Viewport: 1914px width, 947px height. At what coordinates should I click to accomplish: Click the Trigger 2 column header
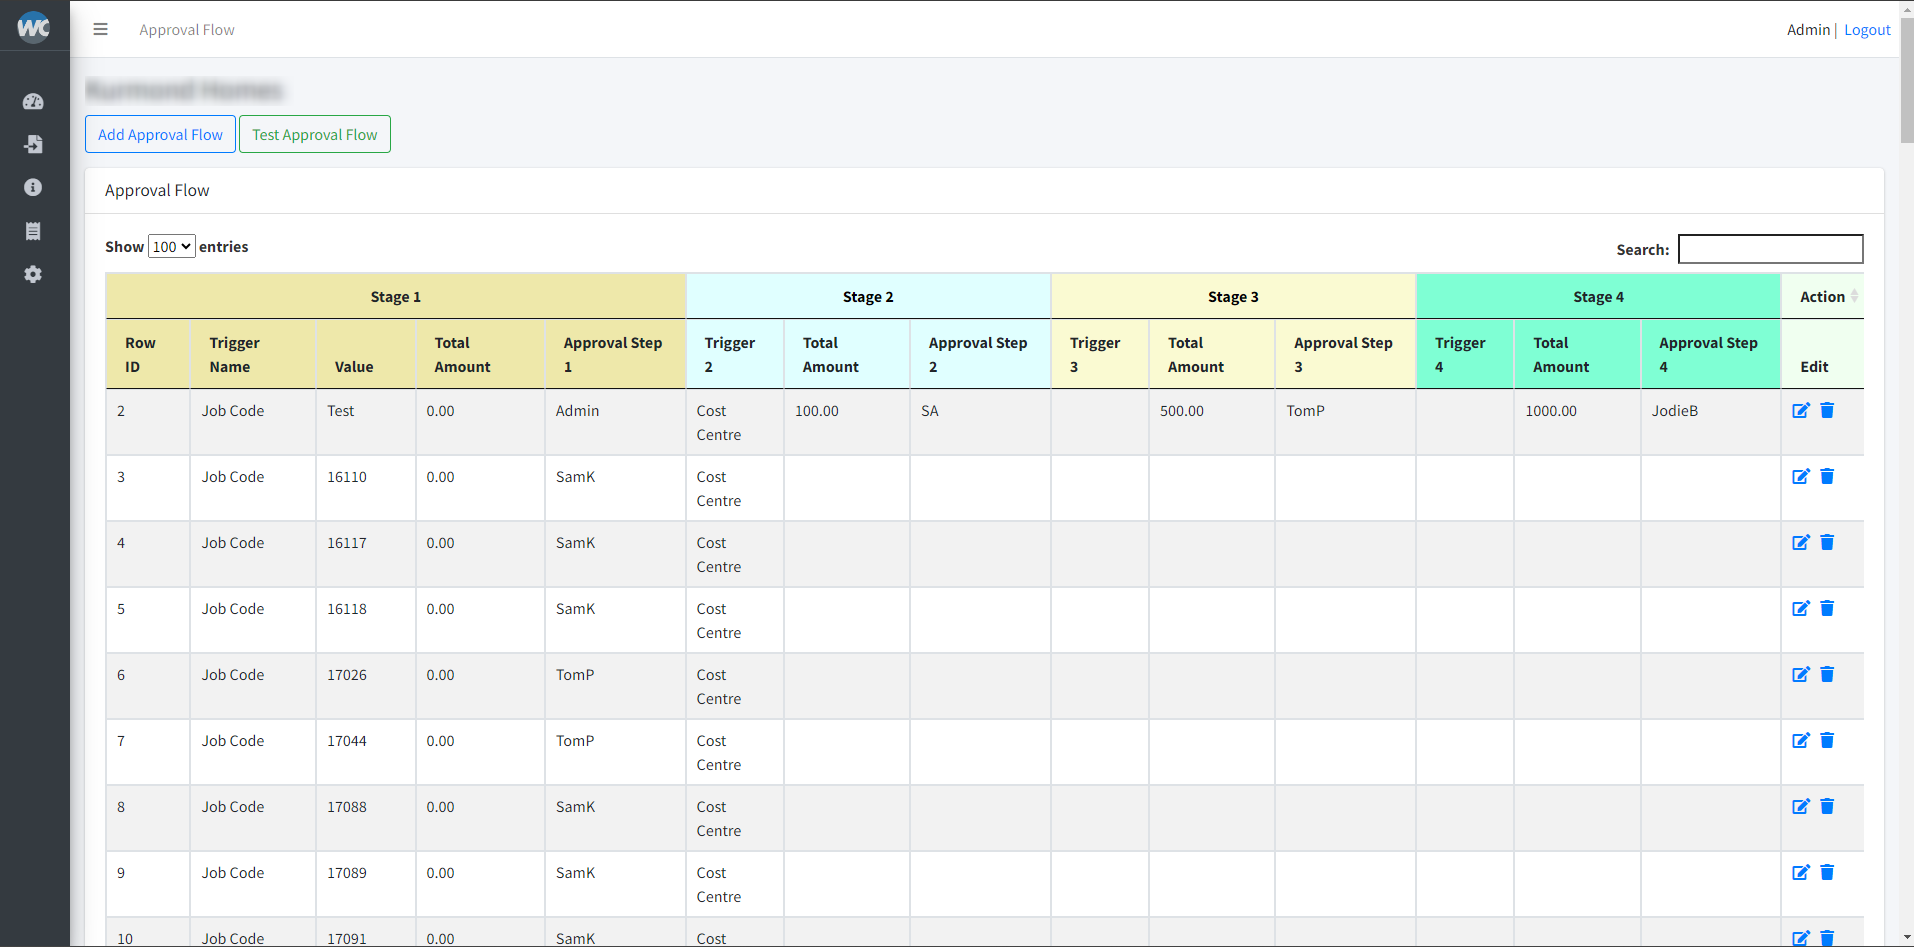pos(735,354)
